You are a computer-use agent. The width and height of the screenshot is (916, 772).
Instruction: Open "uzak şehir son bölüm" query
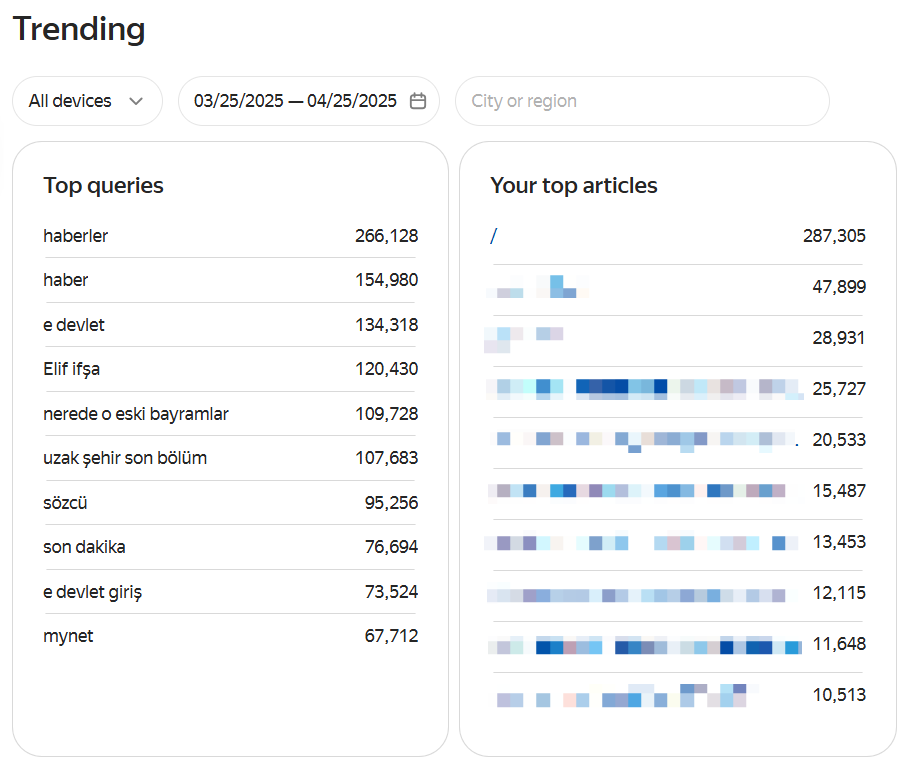pyautogui.click(x=125, y=459)
